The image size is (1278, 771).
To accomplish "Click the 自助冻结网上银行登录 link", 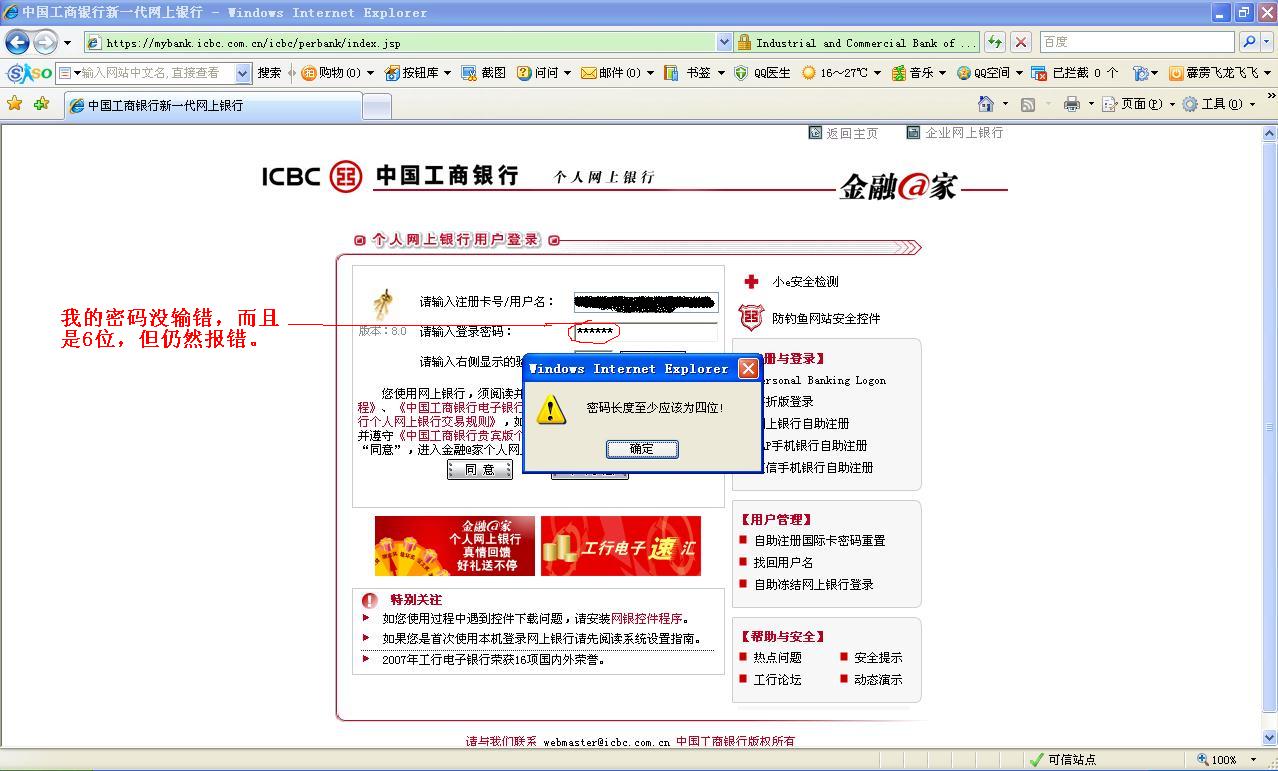I will pos(814,585).
